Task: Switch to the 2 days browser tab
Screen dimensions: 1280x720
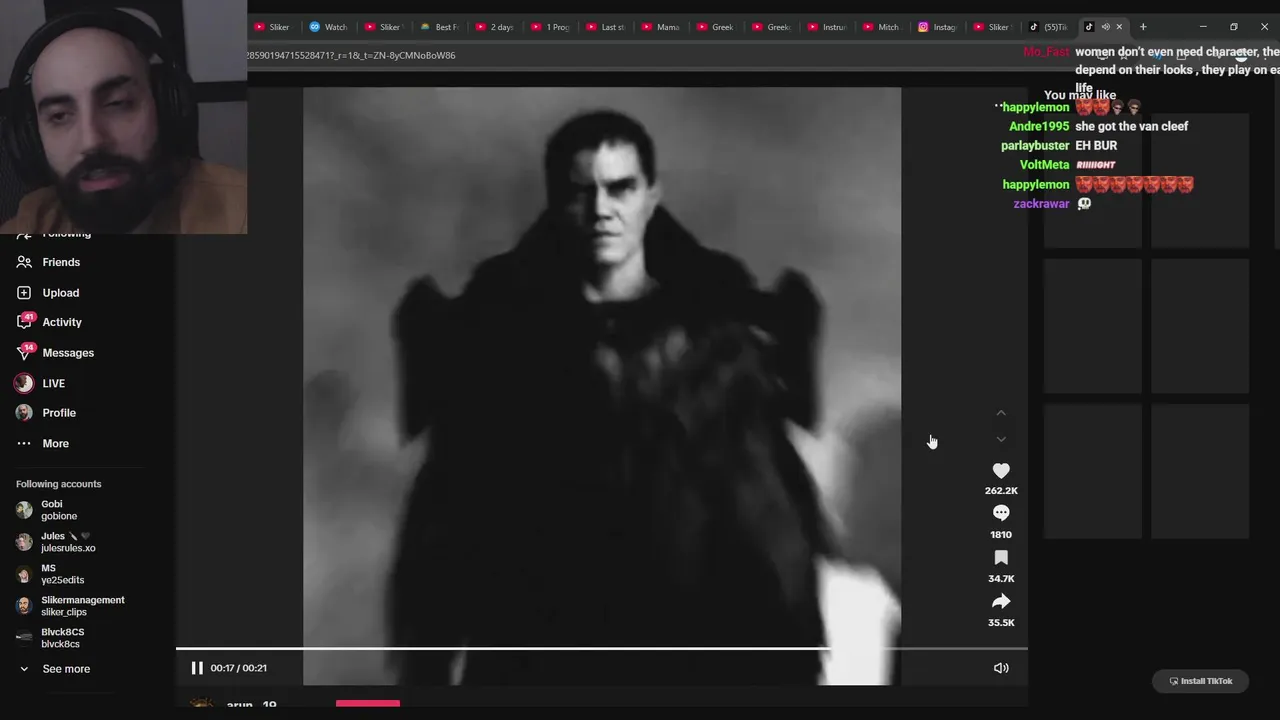Action: point(494,27)
